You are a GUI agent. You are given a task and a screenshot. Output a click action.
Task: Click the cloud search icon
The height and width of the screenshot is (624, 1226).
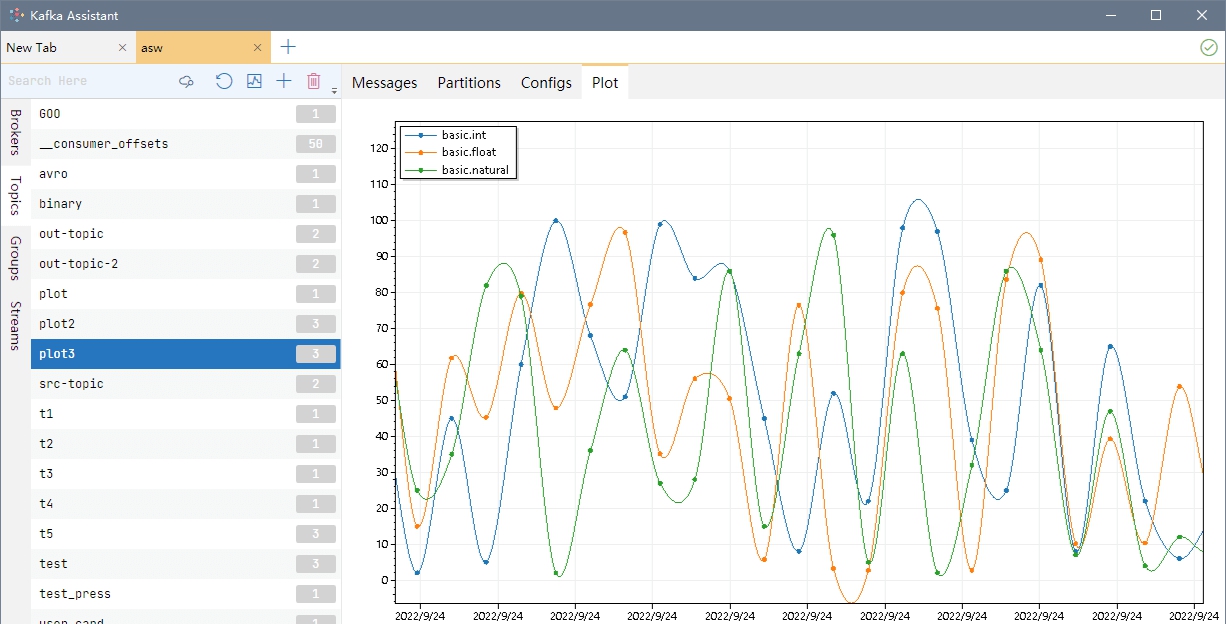[x=186, y=81]
